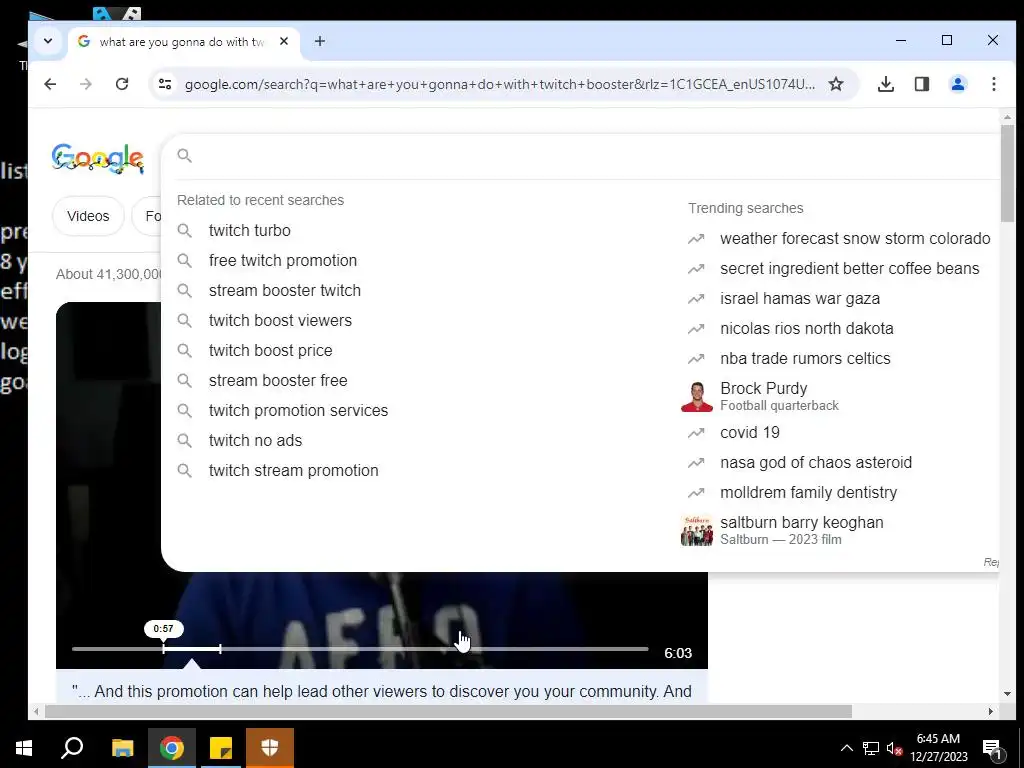
Task: Click Brock Purdy portrait thumbnail
Action: (697, 396)
